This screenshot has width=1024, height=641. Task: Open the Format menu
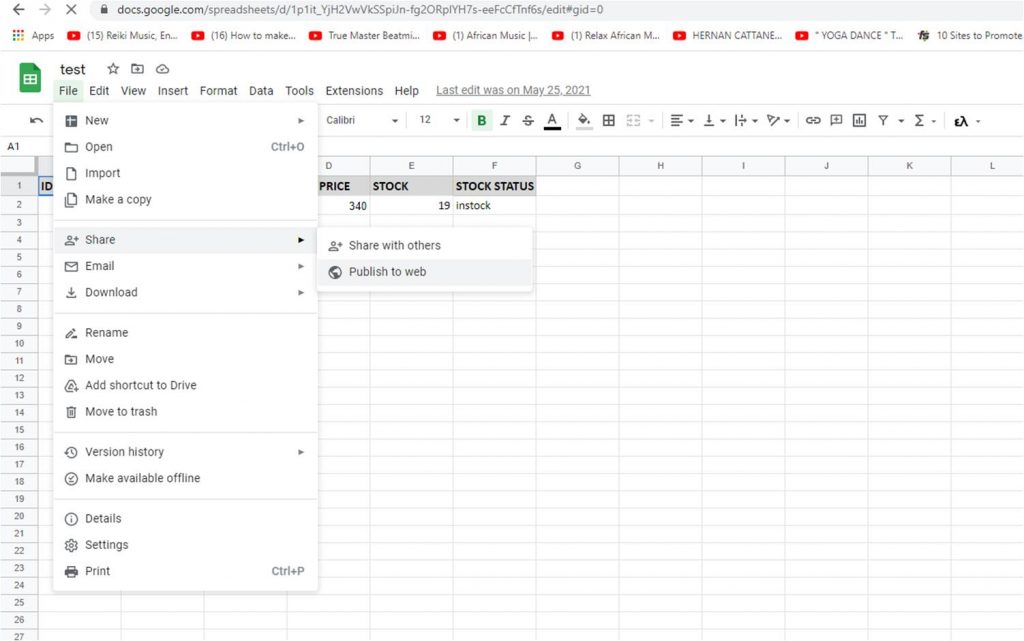pyautogui.click(x=218, y=91)
